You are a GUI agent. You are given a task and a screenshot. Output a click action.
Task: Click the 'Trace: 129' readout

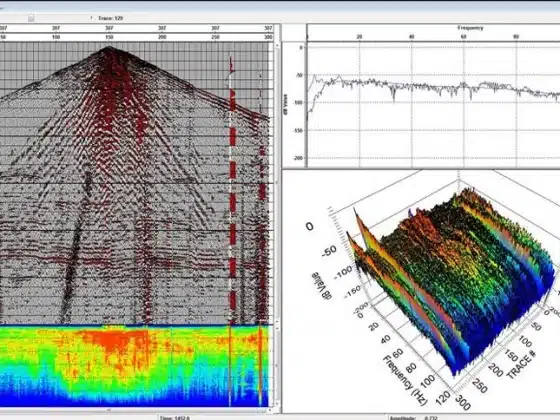coord(111,18)
